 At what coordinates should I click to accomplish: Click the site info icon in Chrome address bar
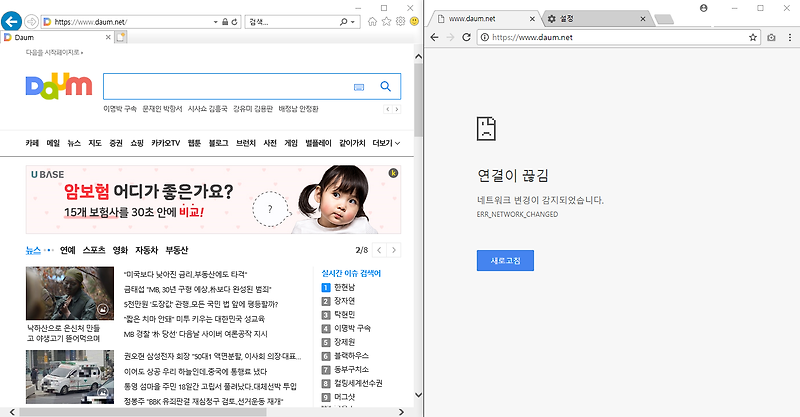pos(485,37)
